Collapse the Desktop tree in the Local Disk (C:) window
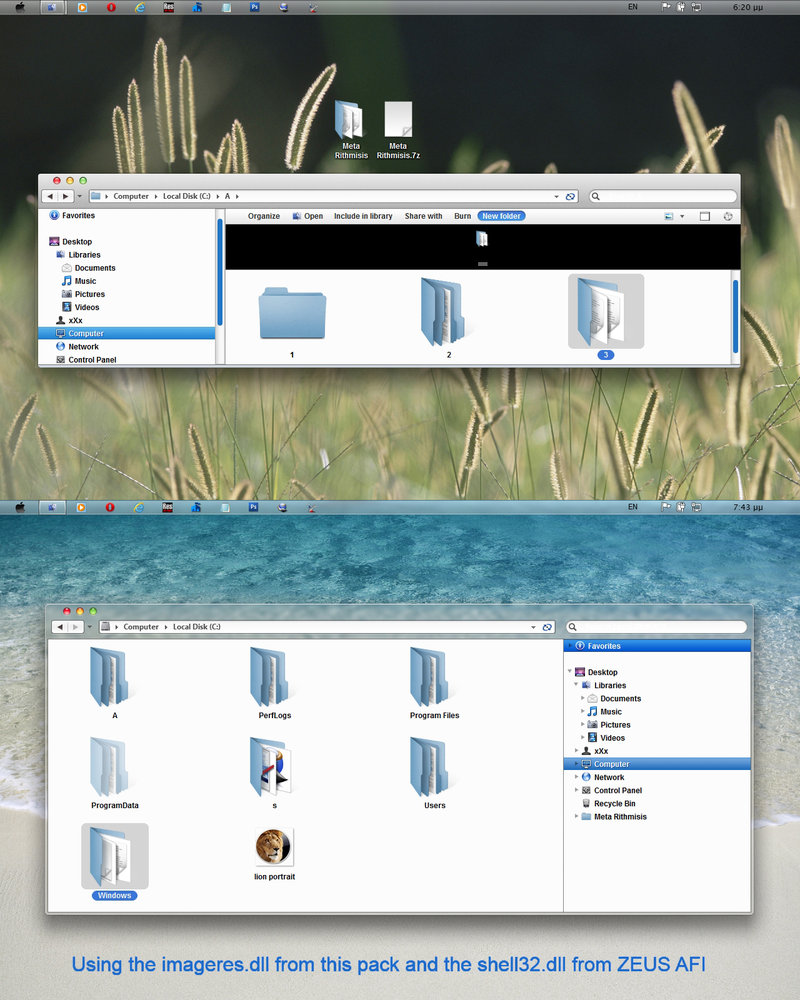 click(x=570, y=672)
